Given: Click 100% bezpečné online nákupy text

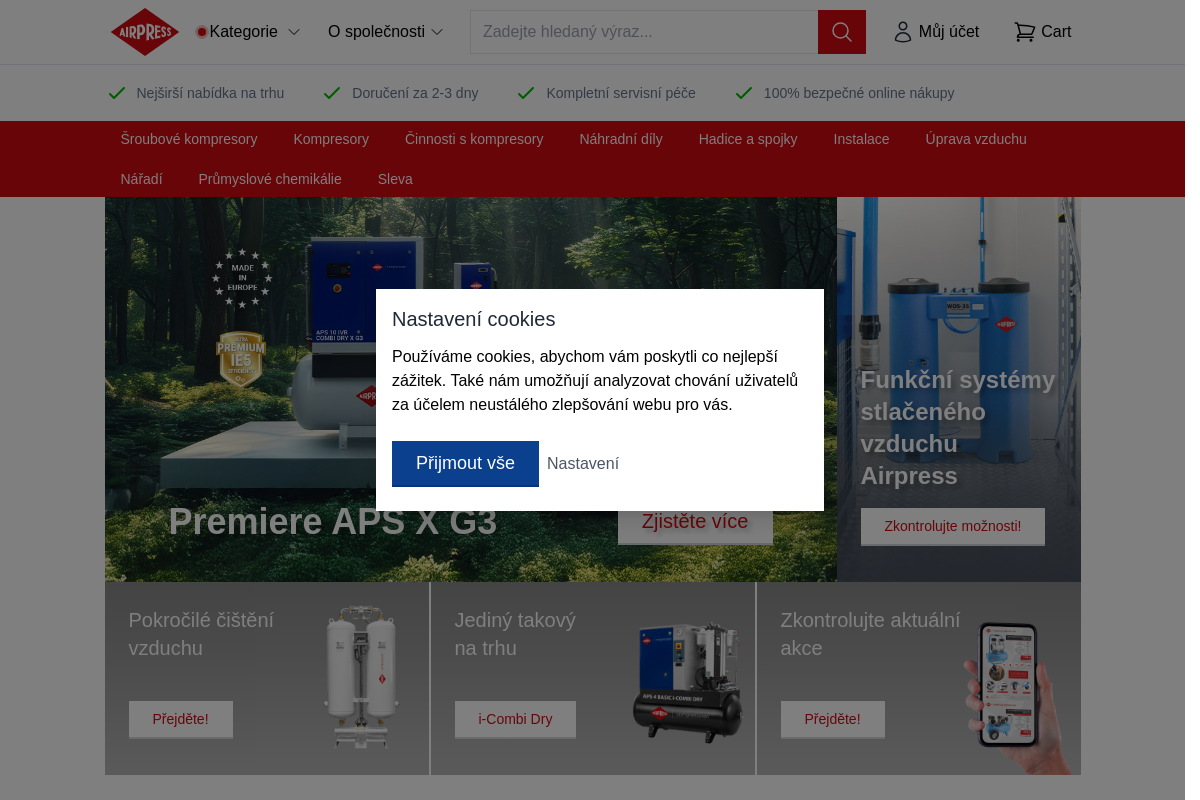Looking at the screenshot, I should 859,93.
